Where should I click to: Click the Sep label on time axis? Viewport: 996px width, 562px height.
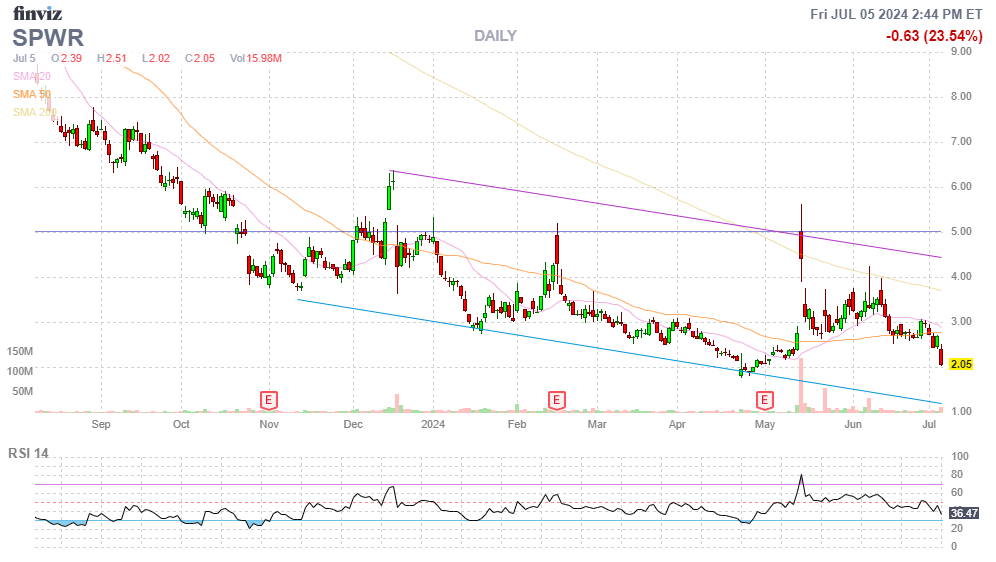(x=101, y=424)
